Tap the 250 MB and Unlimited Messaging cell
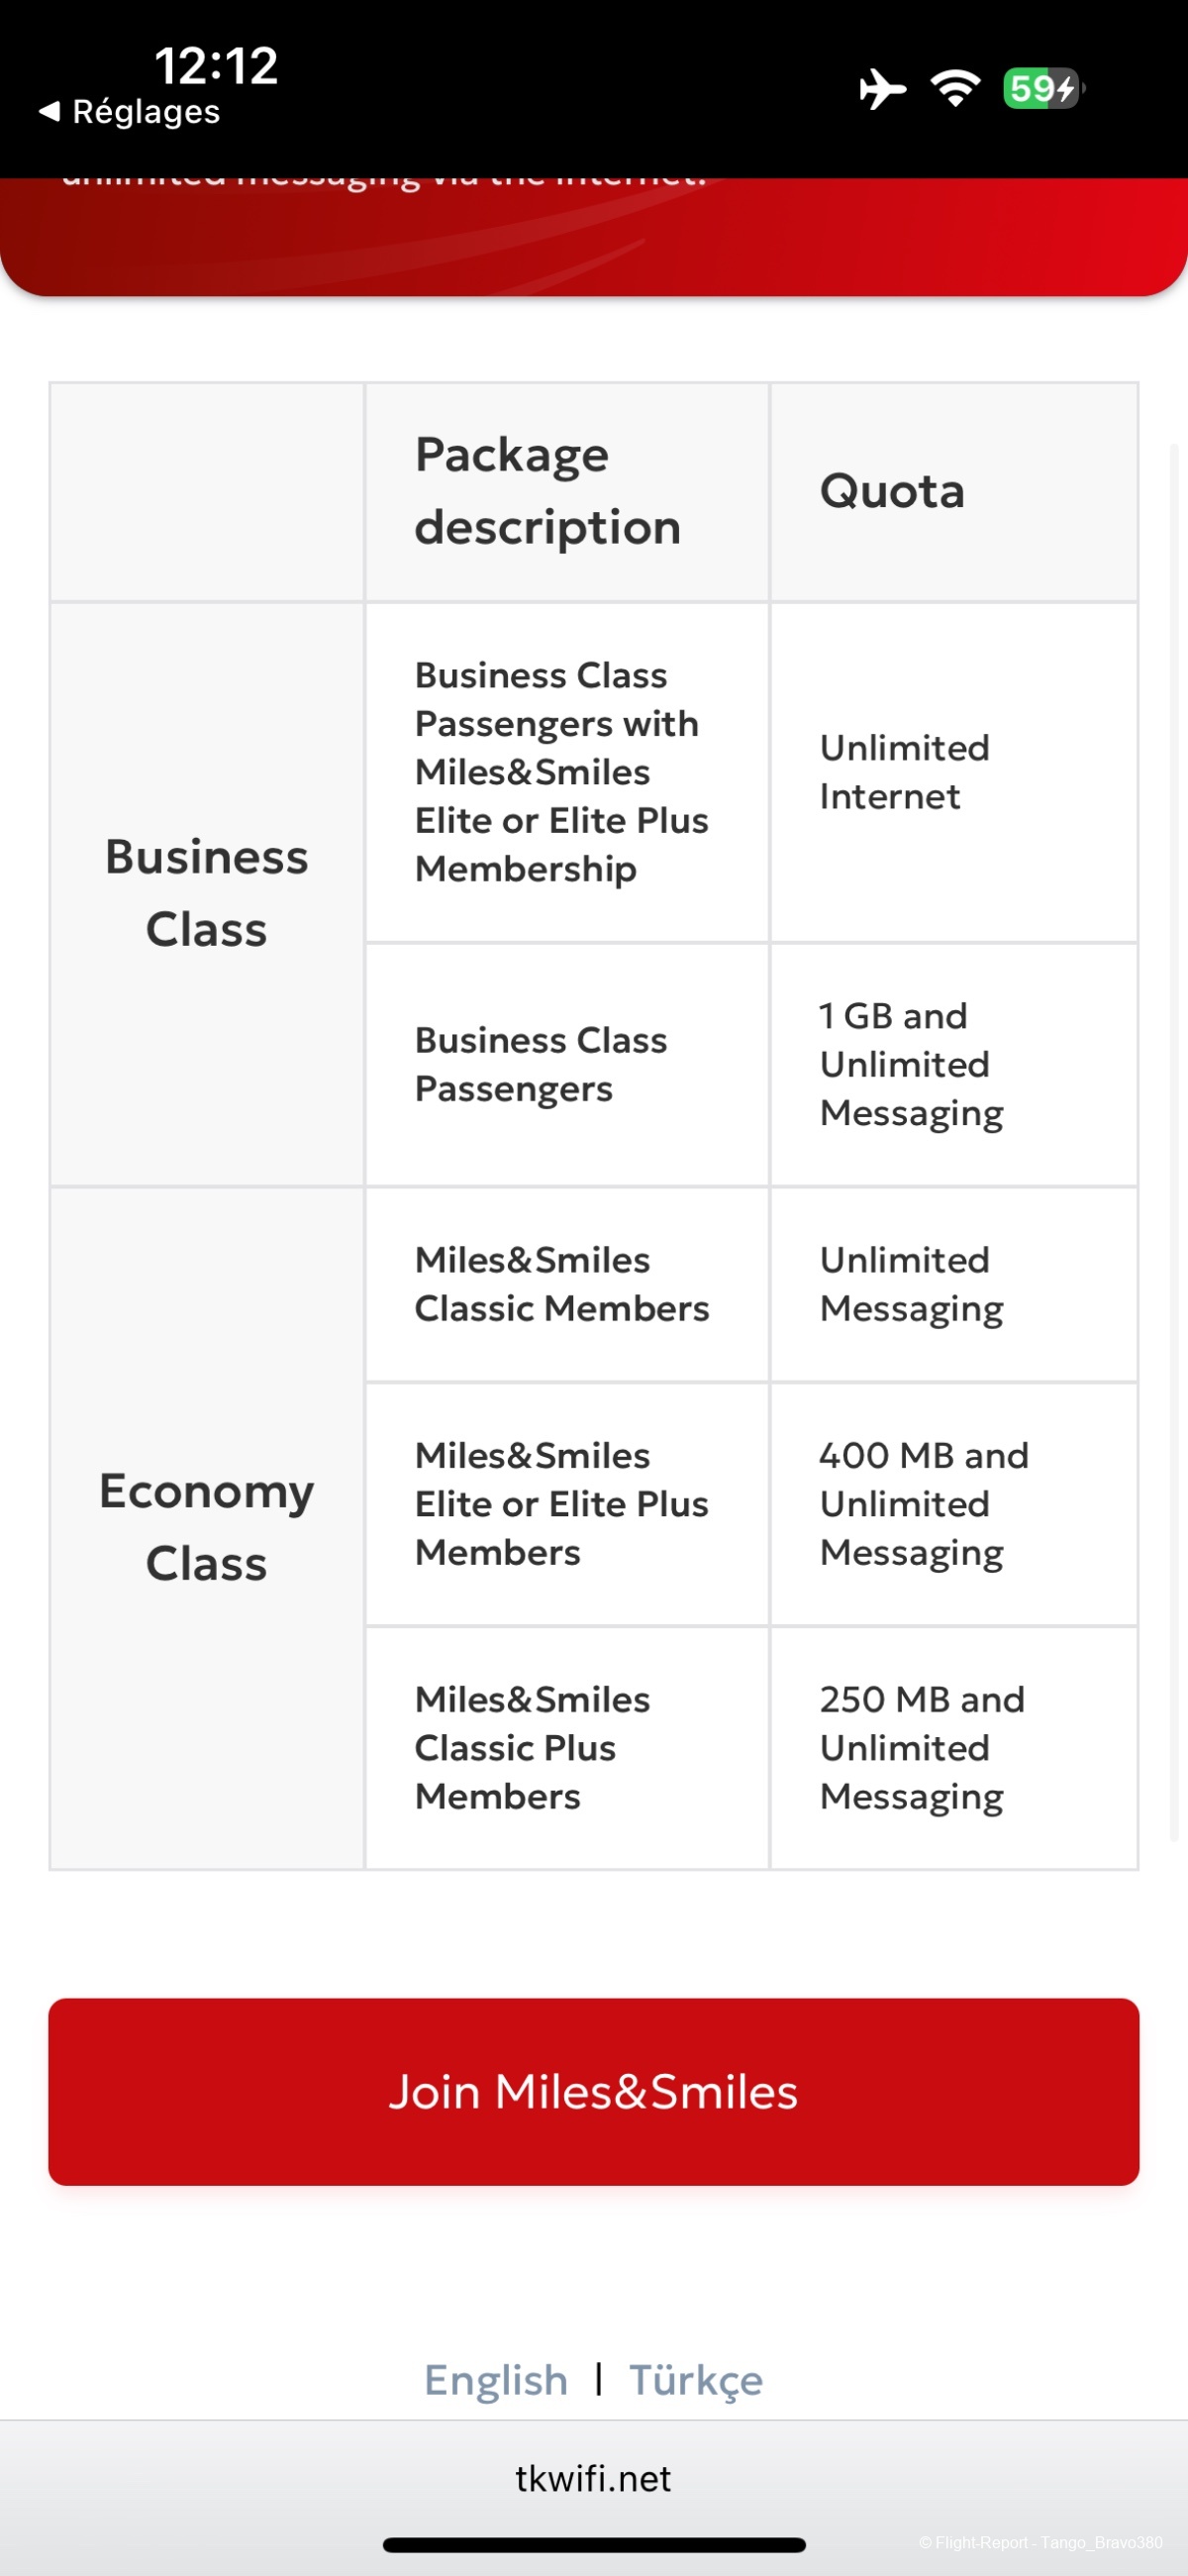This screenshot has width=1188, height=2576. pyautogui.click(x=953, y=1748)
